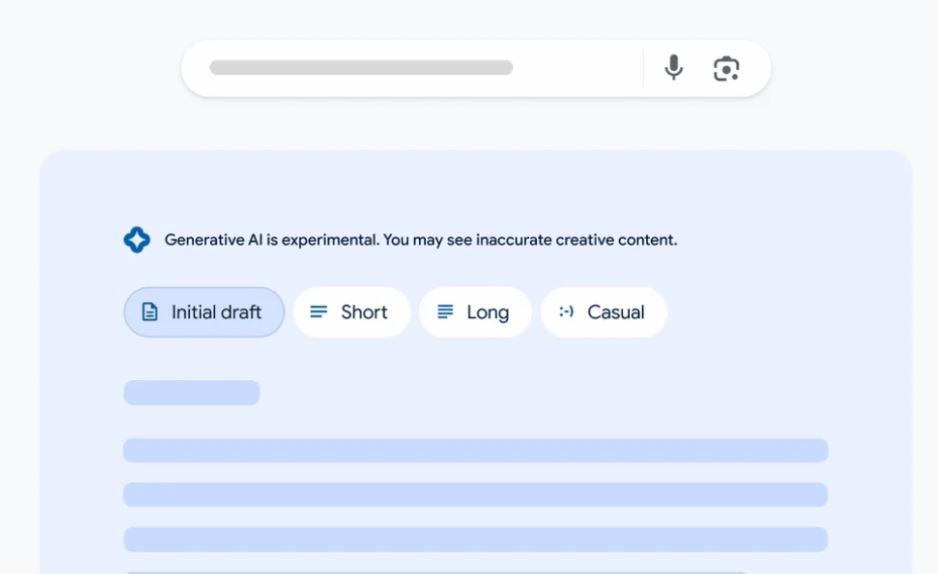The width and height of the screenshot is (938, 574).
Task: Click the document icon in Initial draft
Action: point(150,312)
